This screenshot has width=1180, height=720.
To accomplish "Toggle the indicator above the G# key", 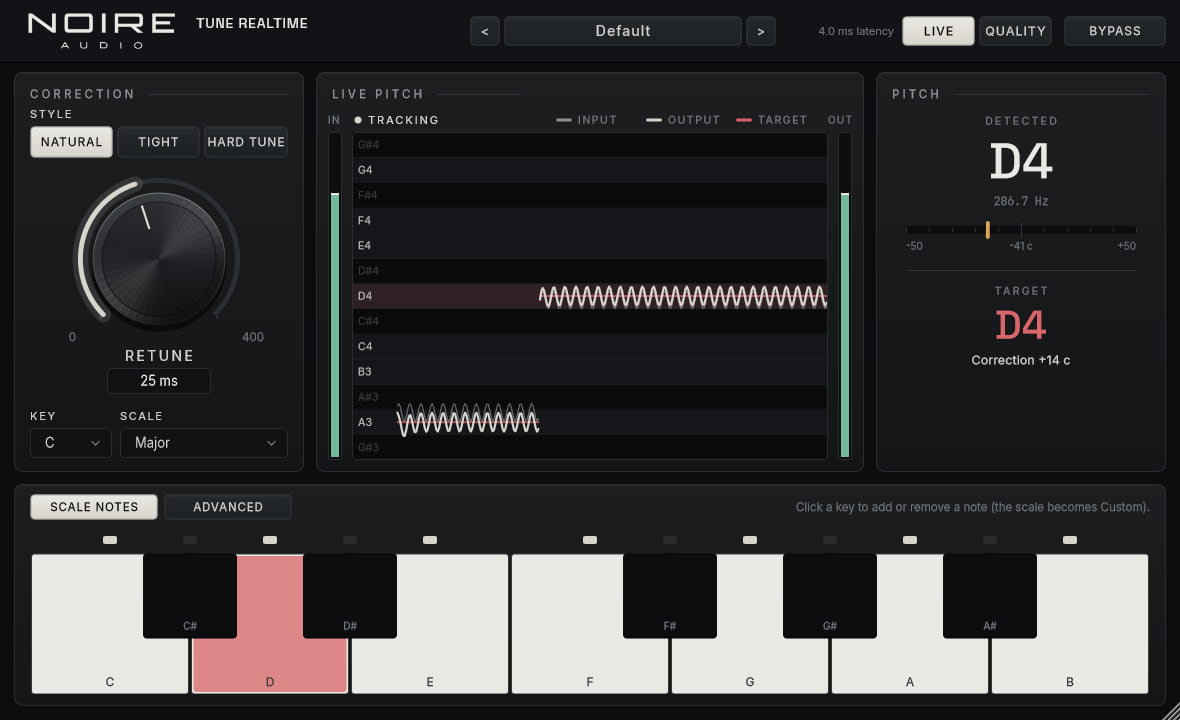I will pos(830,540).
